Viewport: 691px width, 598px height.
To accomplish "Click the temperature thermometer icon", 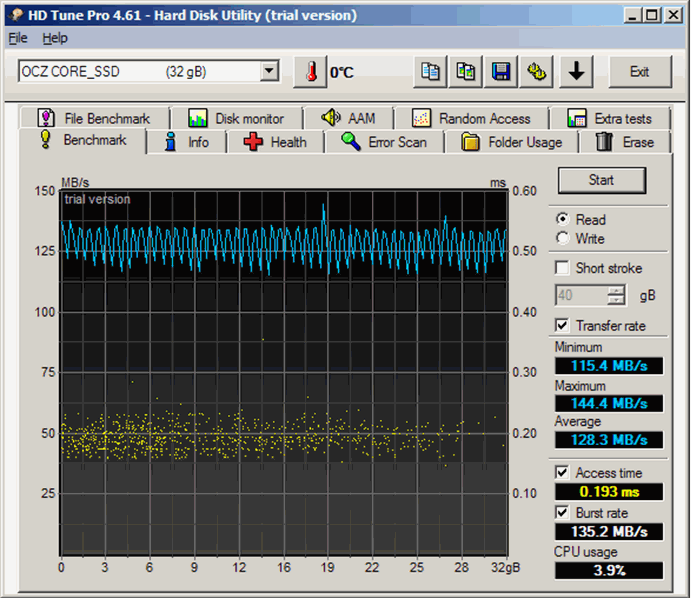I will pyautogui.click(x=311, y=72).
